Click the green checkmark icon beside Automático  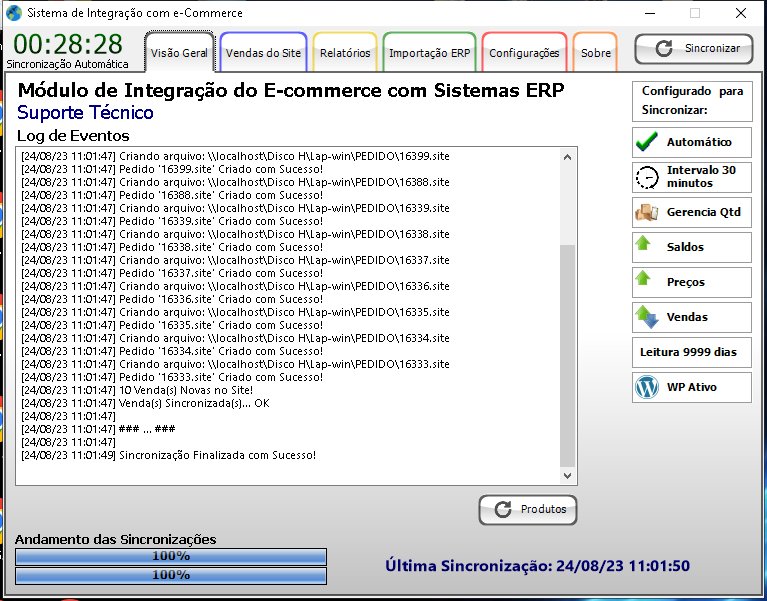(647, 142)
